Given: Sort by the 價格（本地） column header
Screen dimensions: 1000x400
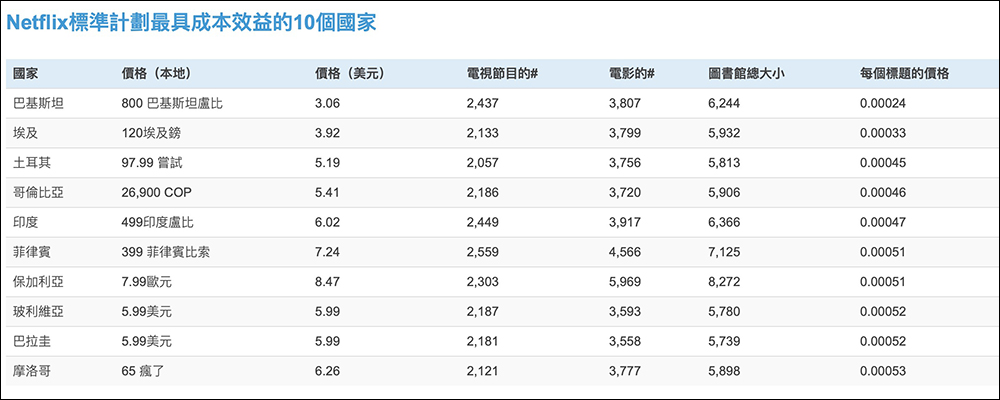Looking at the screenshot, I should pyautogui.click(x=156, y=74).
